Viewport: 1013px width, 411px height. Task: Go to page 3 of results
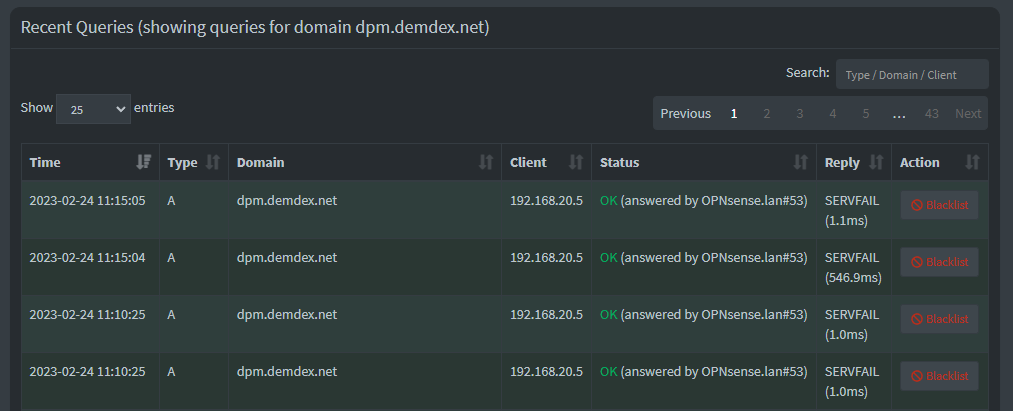[799, 114]
